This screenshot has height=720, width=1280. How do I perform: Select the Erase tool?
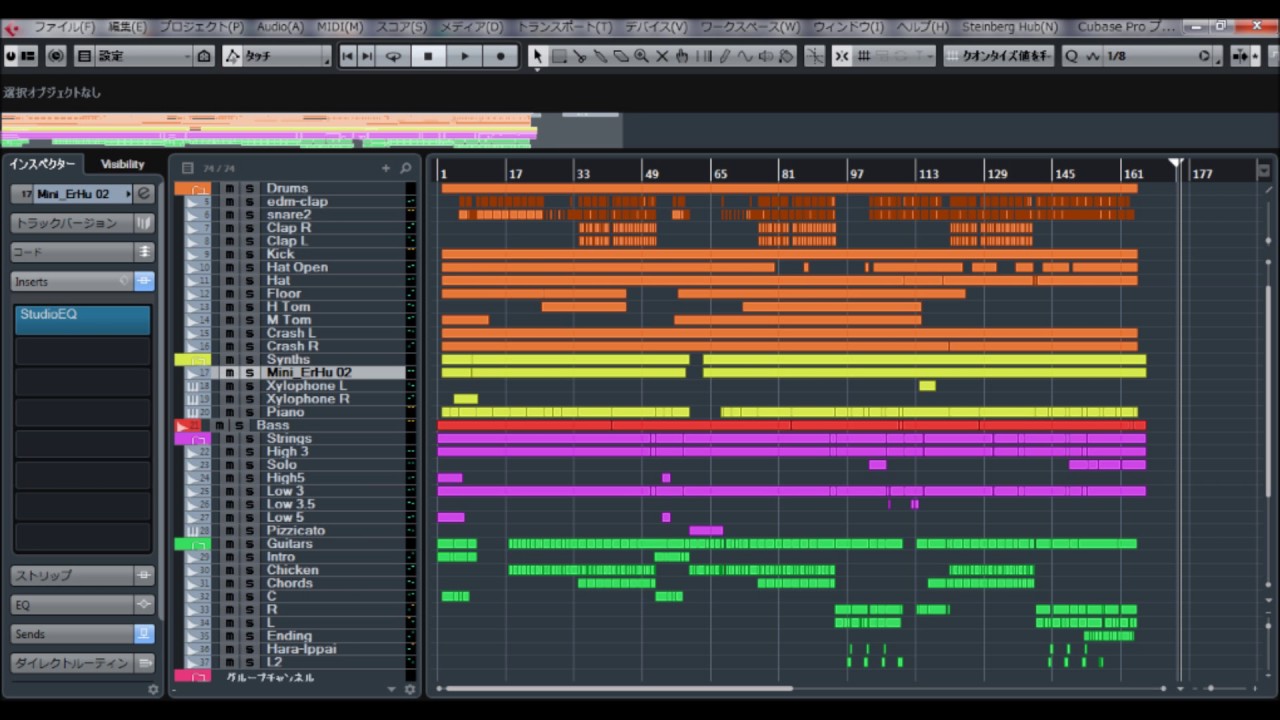620,57
